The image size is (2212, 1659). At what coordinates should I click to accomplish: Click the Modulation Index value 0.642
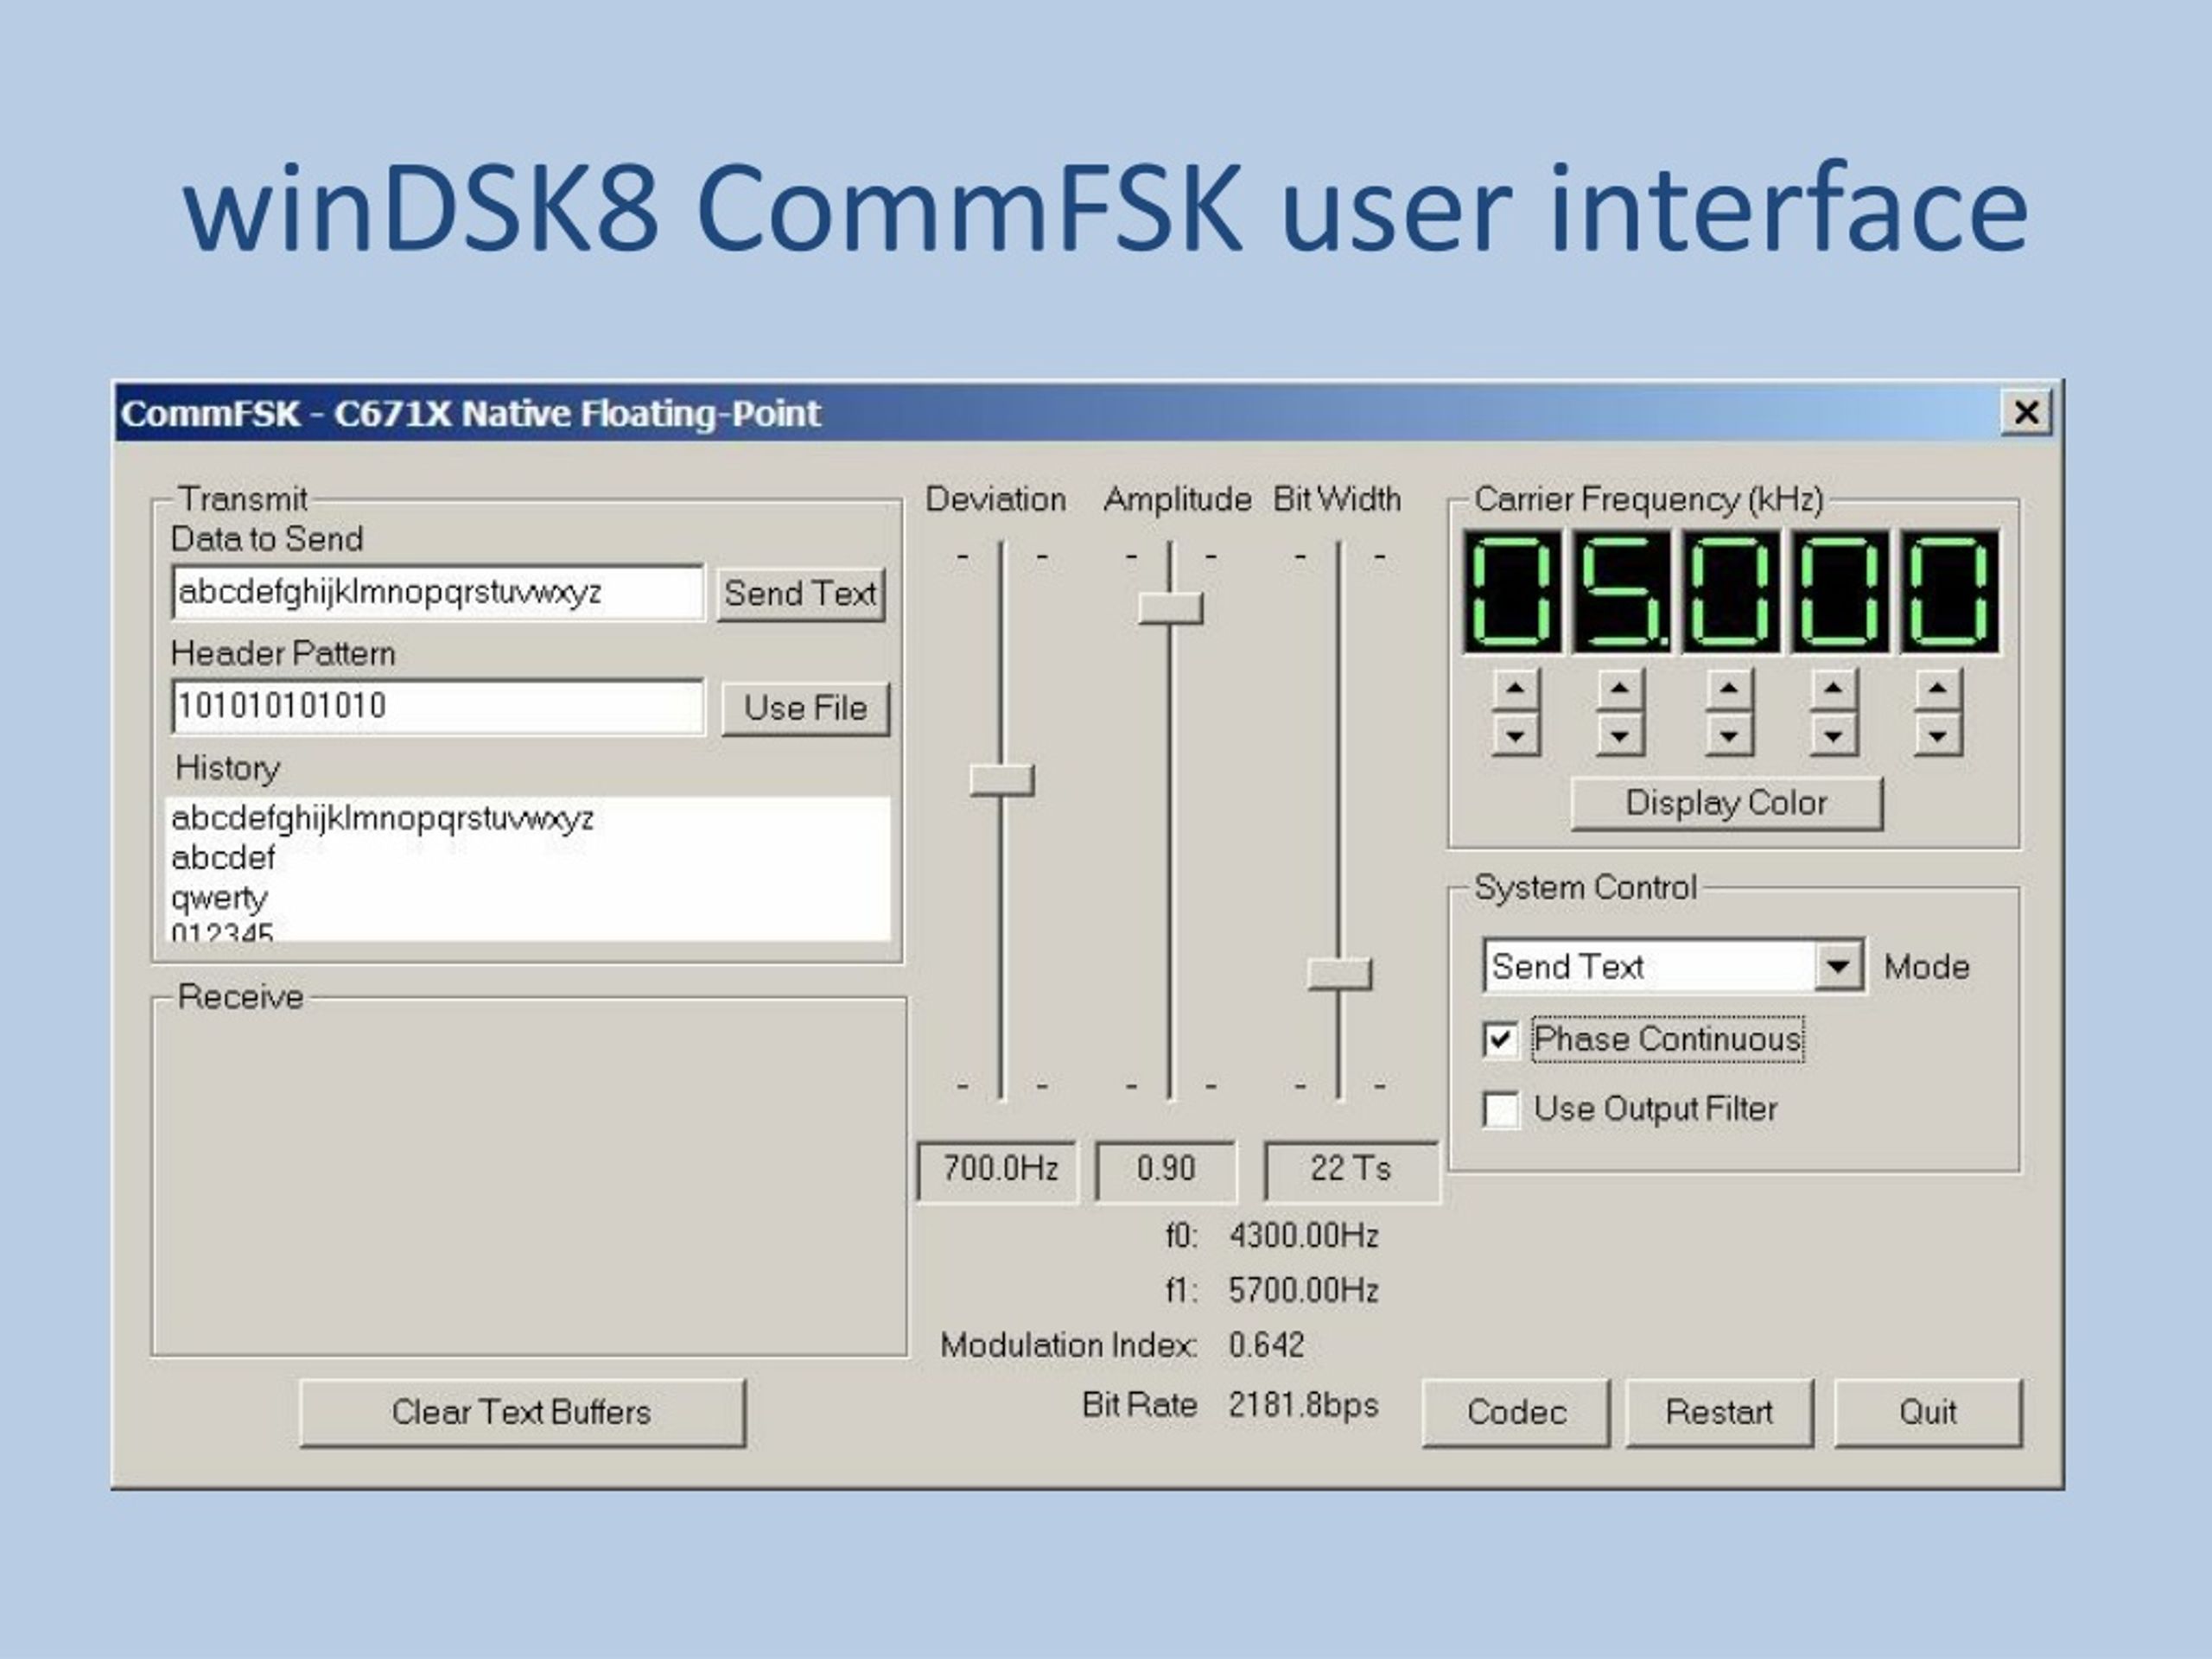pos(1267,1345)
